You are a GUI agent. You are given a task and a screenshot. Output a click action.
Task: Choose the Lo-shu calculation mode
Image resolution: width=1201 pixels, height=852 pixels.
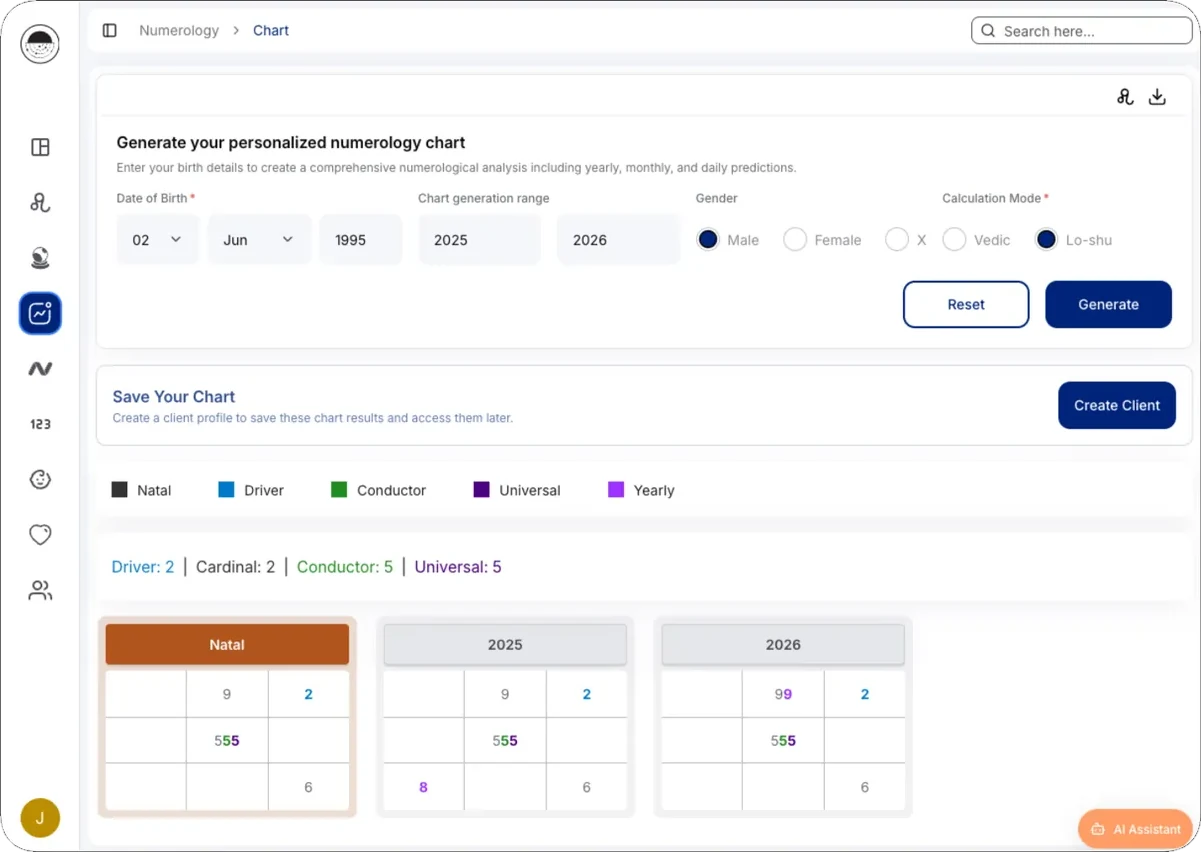(1046, 240)
